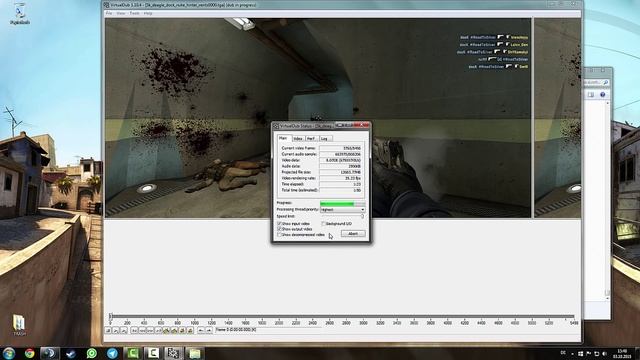
Task: Switch to the Main tab in status dialog
Action: 283,138
